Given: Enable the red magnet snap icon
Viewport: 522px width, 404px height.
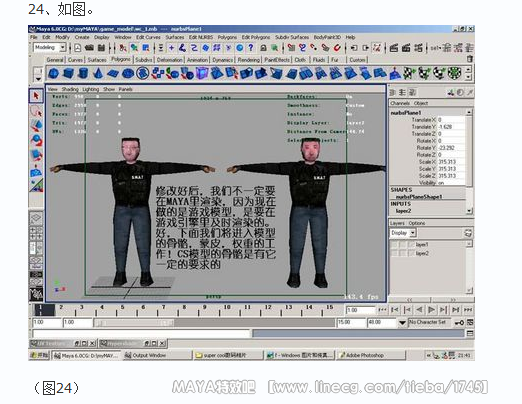Looking at the screenshot, I should click(x=337, y=48).
